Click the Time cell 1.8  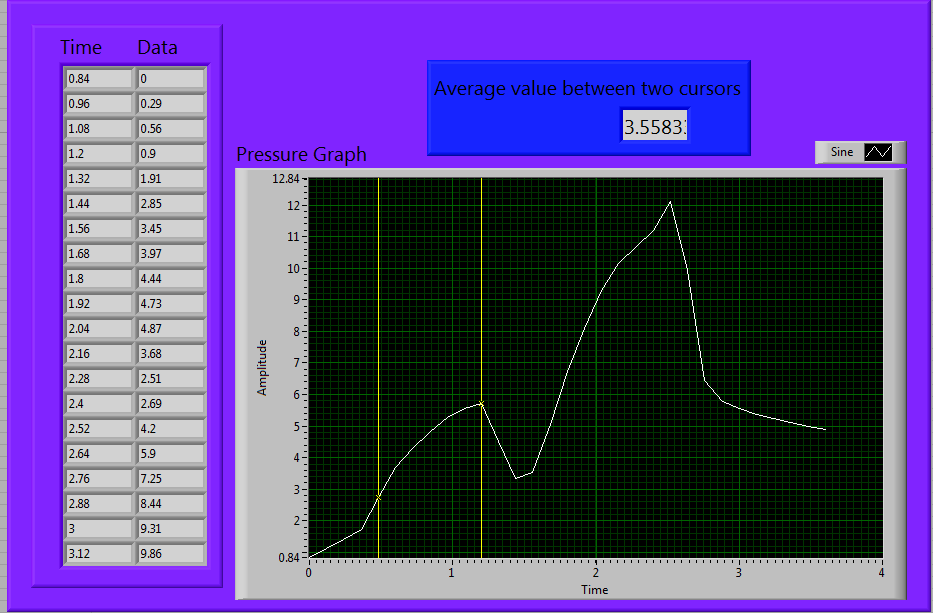pyautogui.click(x=99, y=279)
